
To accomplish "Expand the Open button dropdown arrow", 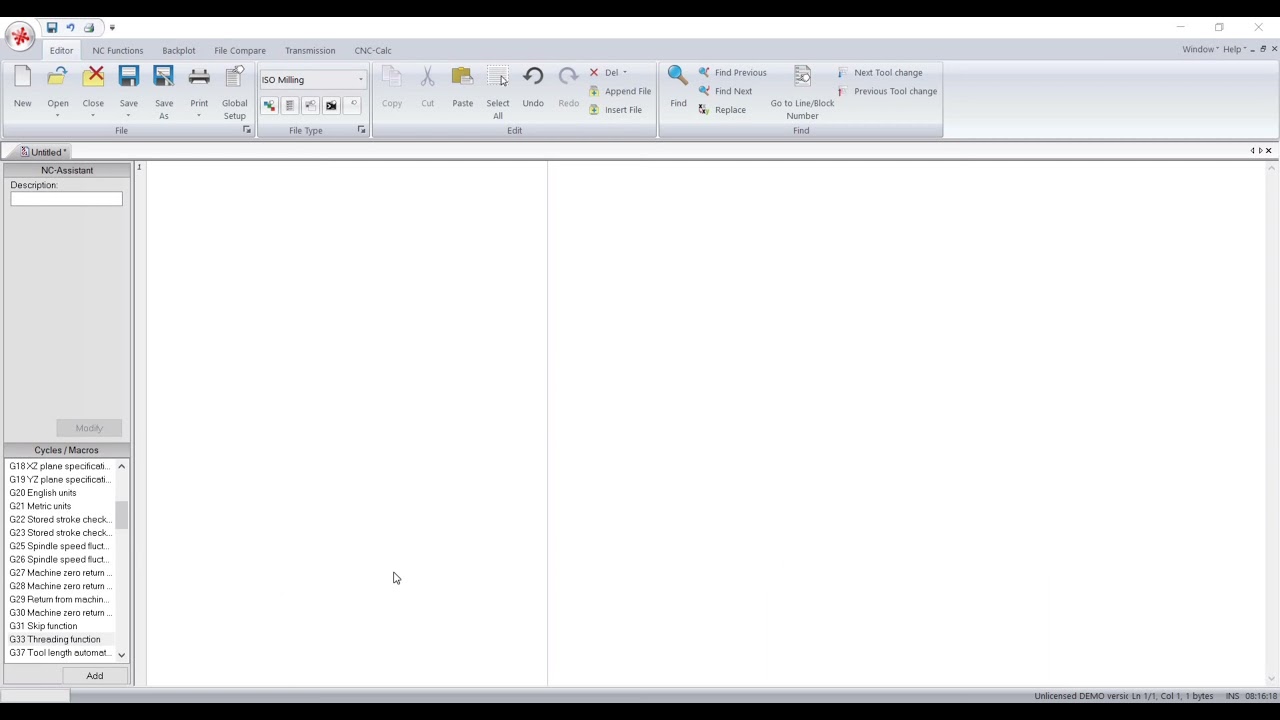I will click(x=58, y=116).
